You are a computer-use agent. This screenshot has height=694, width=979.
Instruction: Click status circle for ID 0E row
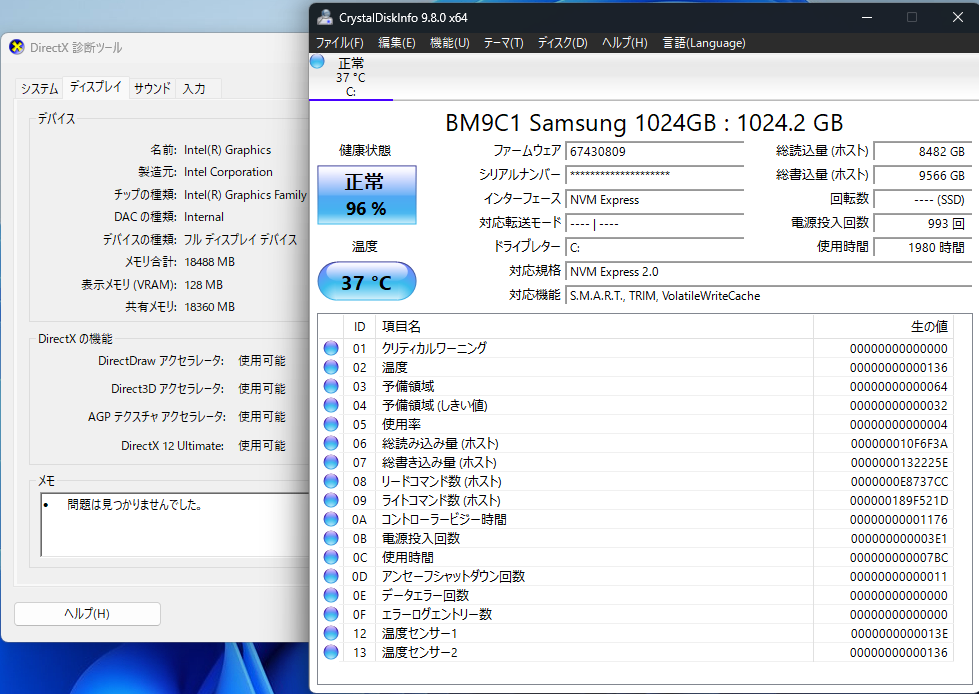331,595
